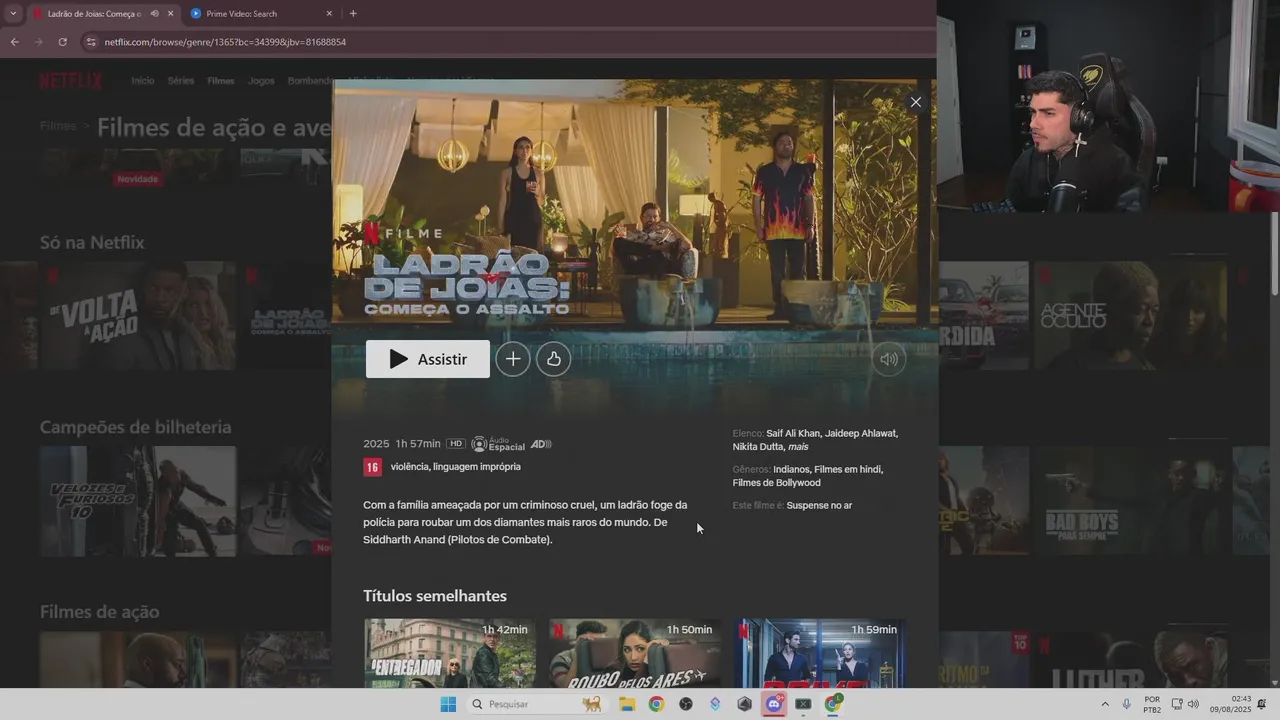
Task: Open Filmes in Netflix menu
Action: tap(220, 81)
